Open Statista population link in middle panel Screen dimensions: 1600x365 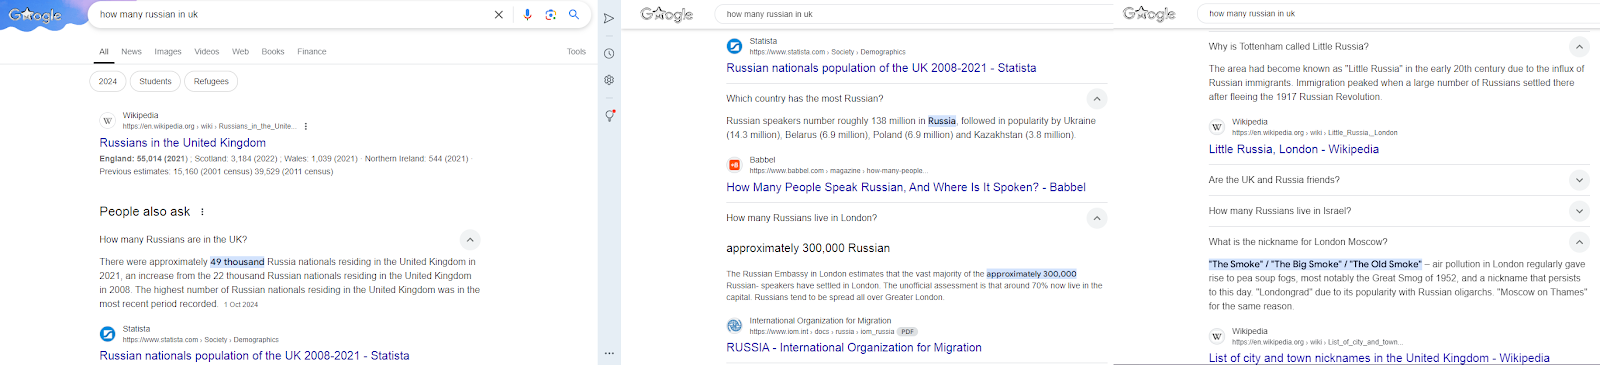coord(881,68)
